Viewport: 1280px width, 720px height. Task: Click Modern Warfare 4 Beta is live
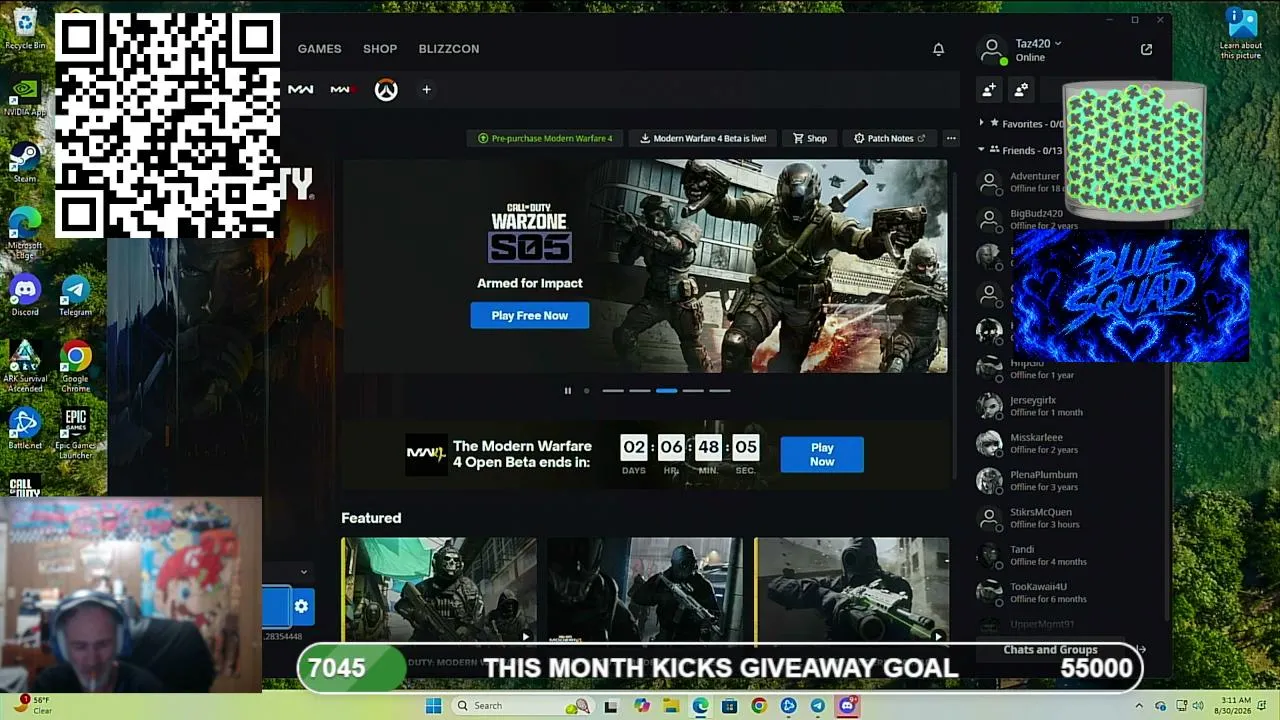click(x=703, y=138)
